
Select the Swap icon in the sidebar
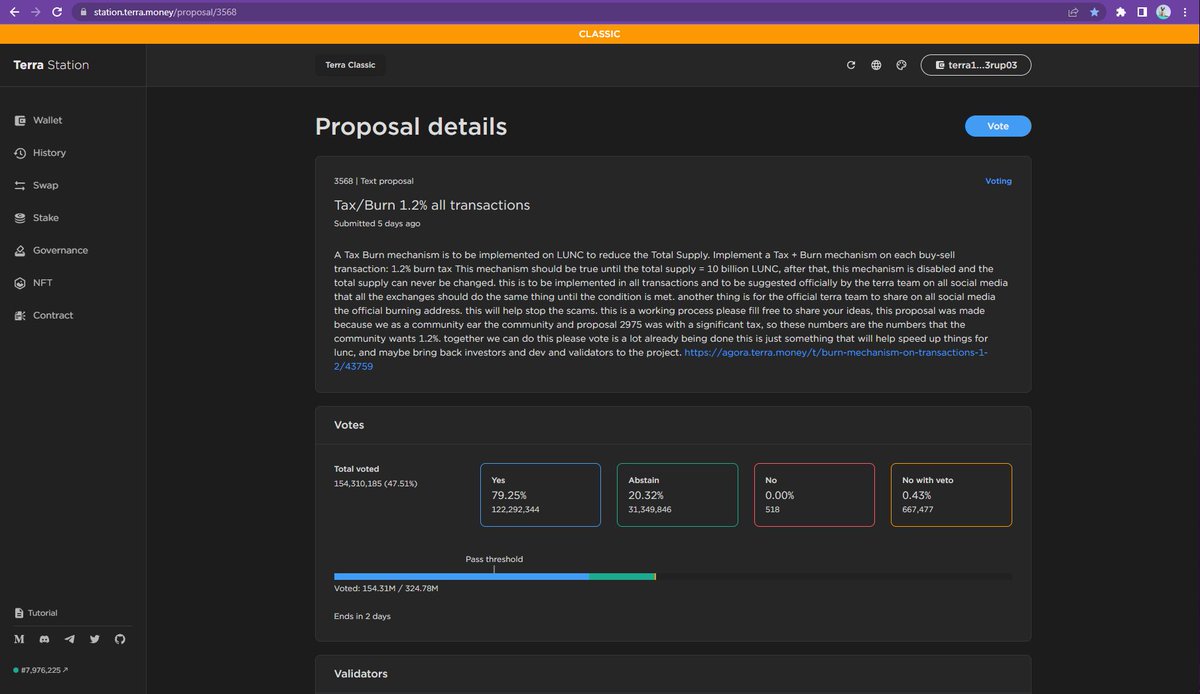19,185
